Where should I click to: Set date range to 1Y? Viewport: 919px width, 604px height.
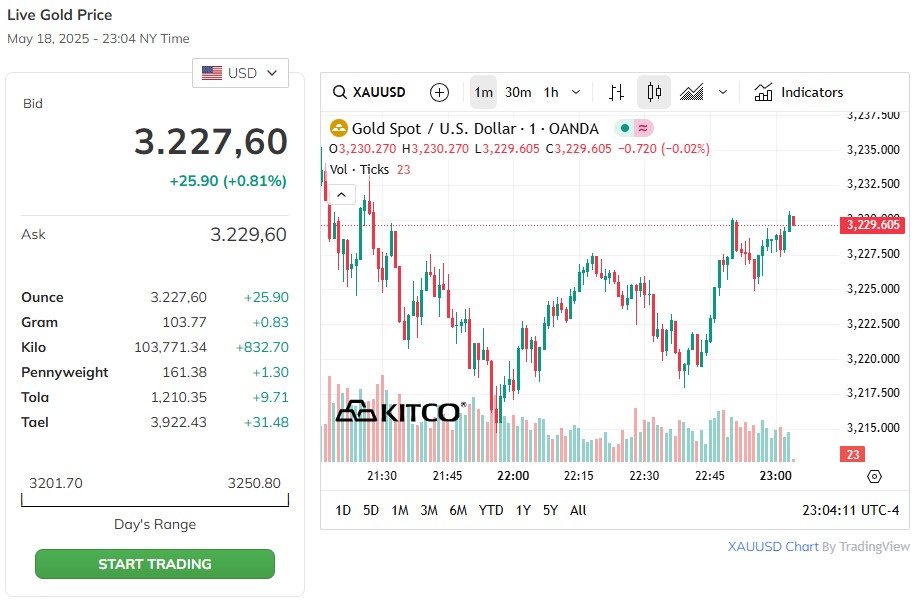(523, 510)
